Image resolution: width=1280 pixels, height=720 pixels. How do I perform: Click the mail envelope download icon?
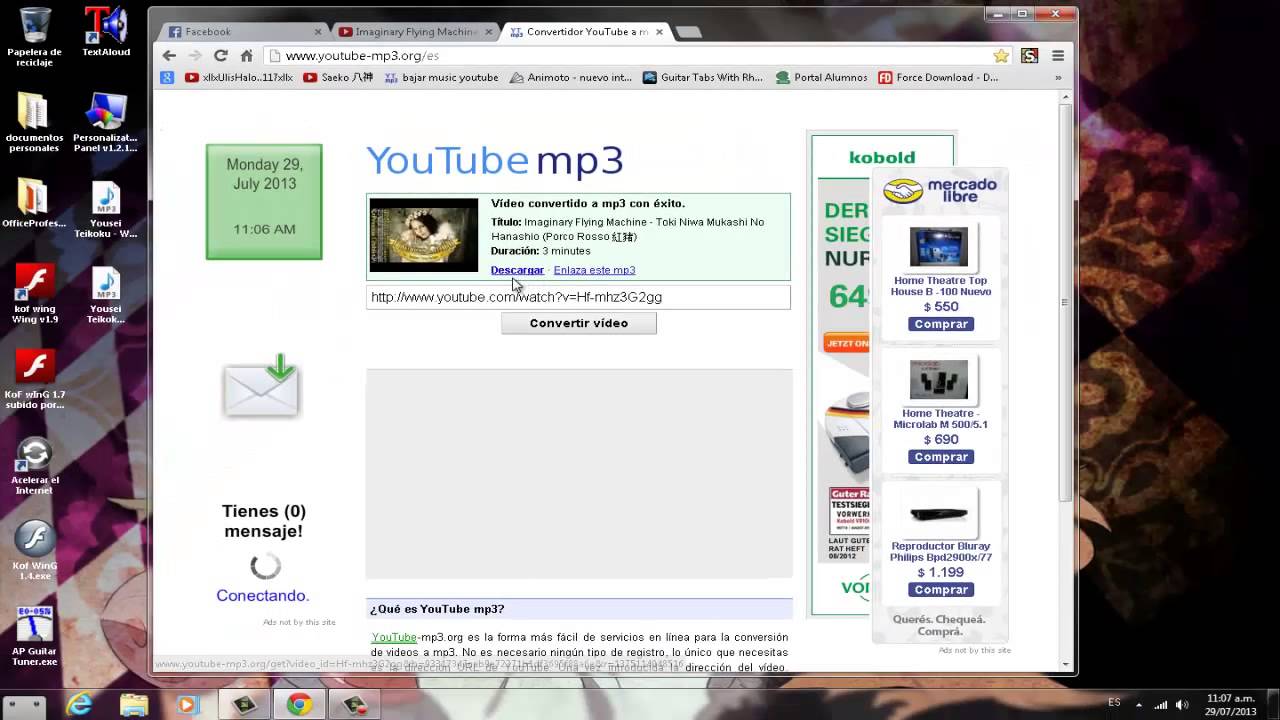[261, 385]
